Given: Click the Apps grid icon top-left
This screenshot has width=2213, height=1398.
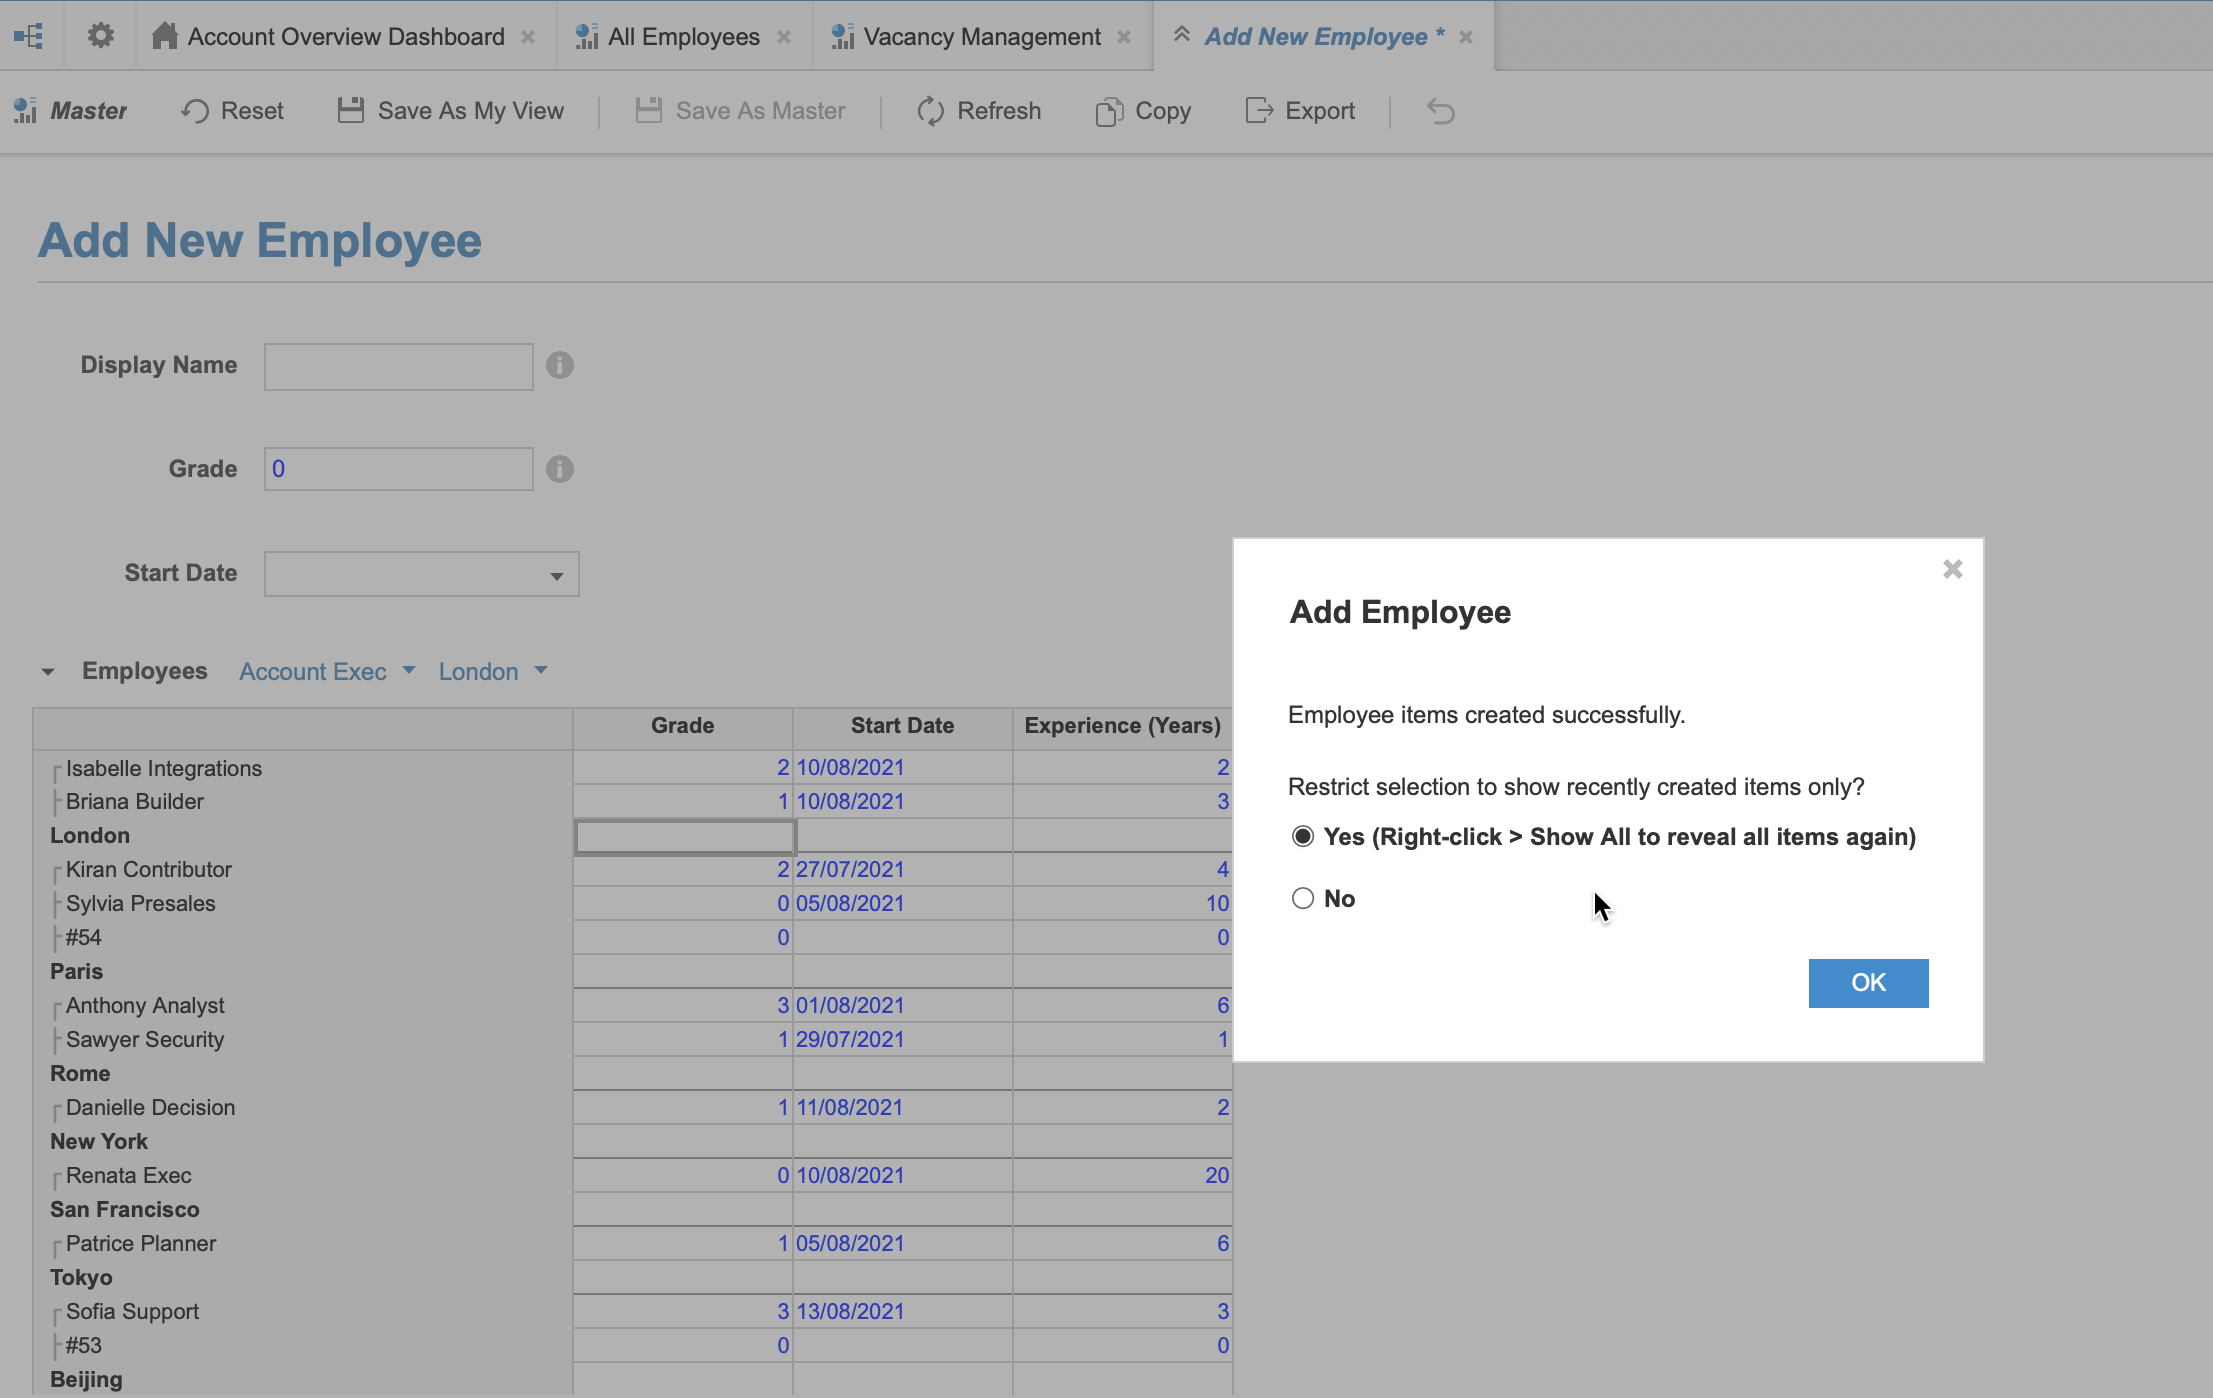Looking at the screenshot, I should coord(29,35).
